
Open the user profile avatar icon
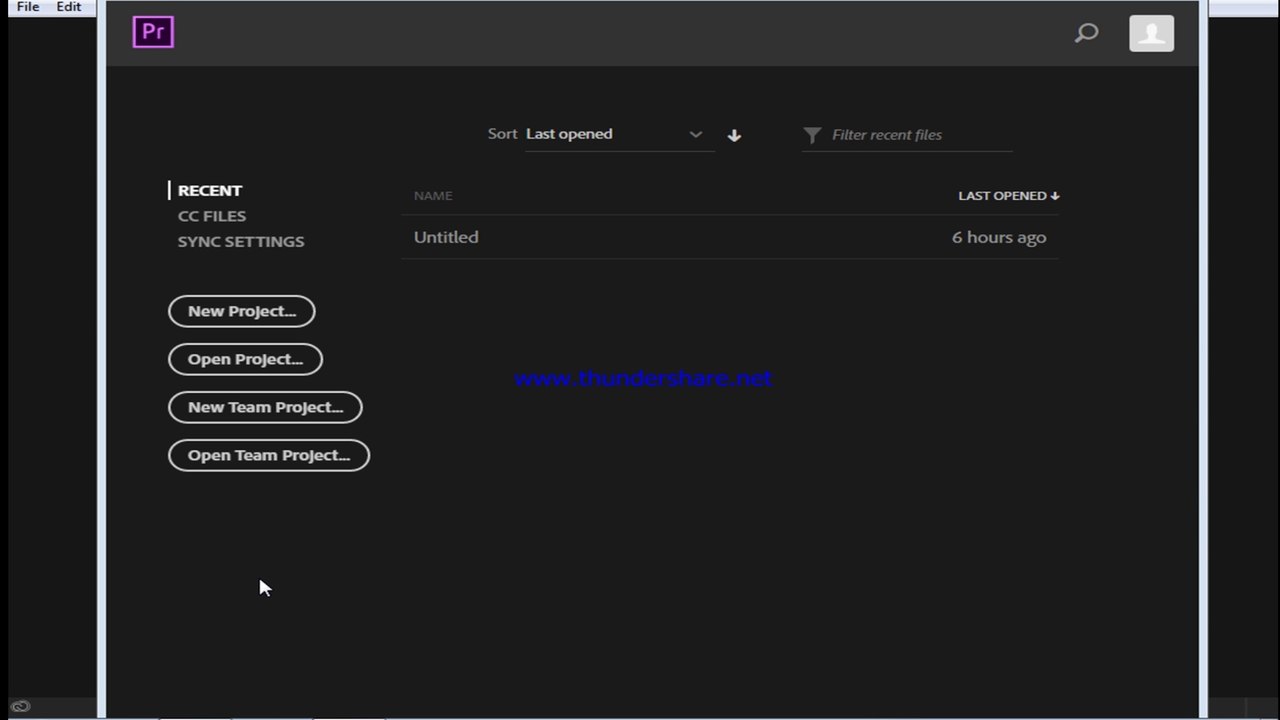[x=1151, y=33]
